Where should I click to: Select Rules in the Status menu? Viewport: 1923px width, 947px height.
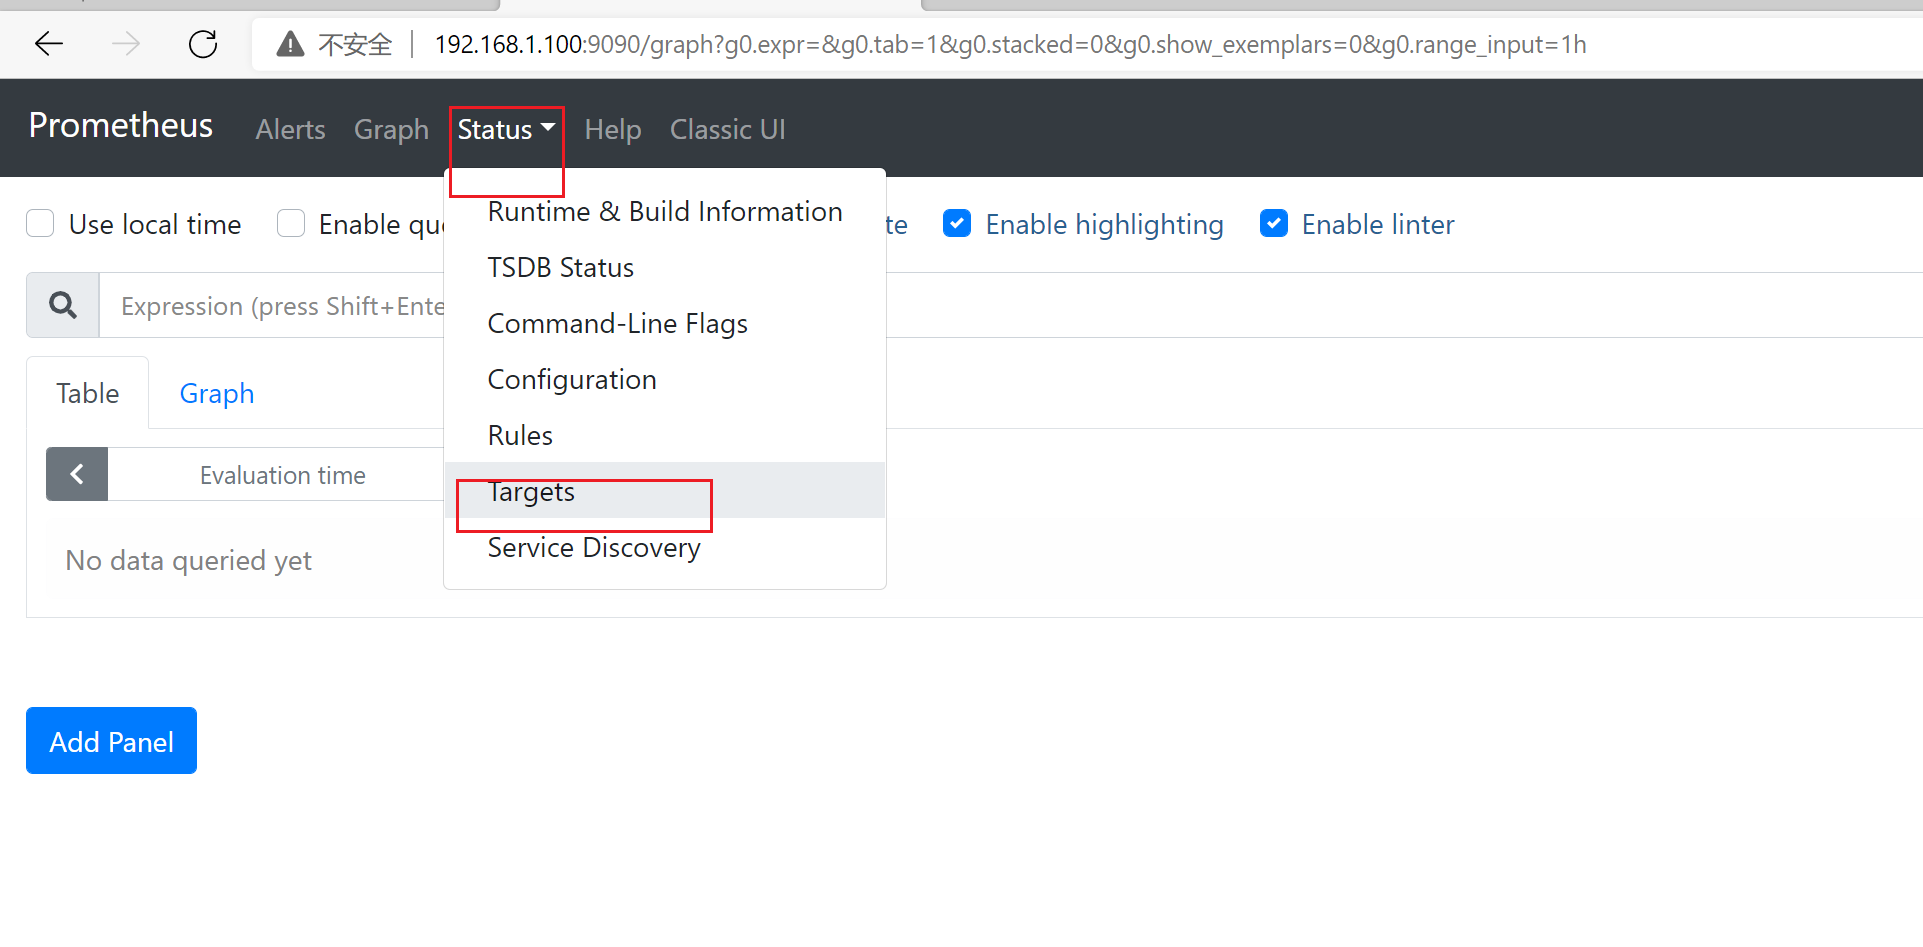pos(665,436)
